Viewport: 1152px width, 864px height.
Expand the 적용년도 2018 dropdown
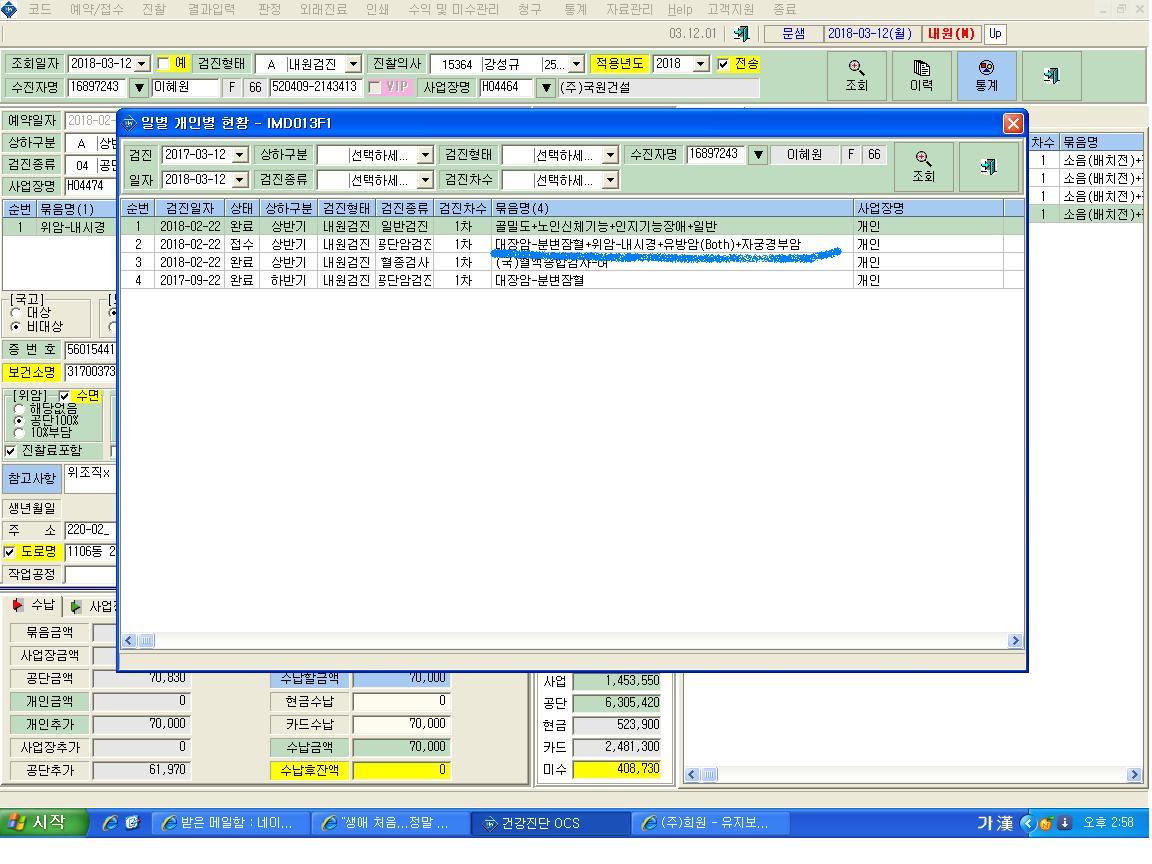click(x=701, y=64)
